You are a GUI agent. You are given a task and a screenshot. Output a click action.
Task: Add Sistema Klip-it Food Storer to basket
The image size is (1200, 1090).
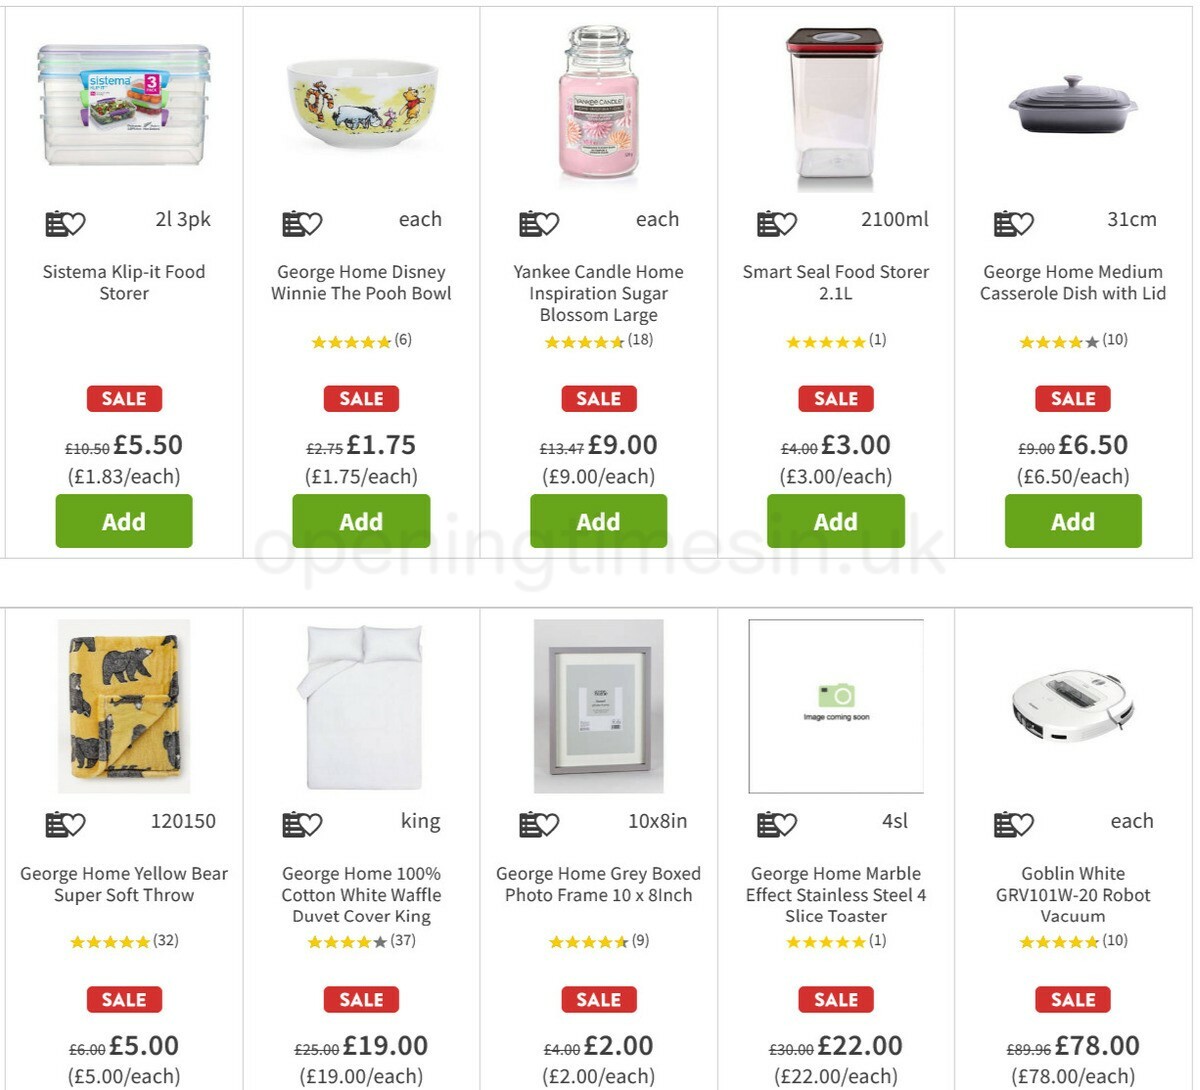(123, 521)
